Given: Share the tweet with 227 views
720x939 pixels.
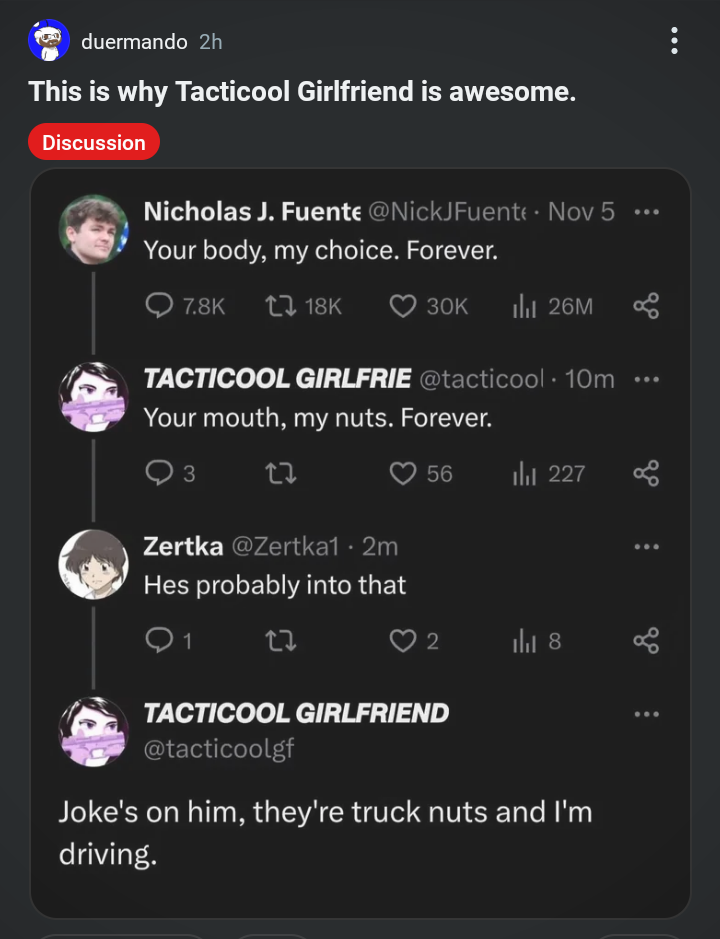Looking at the screenshot, I should pos(646,473).
